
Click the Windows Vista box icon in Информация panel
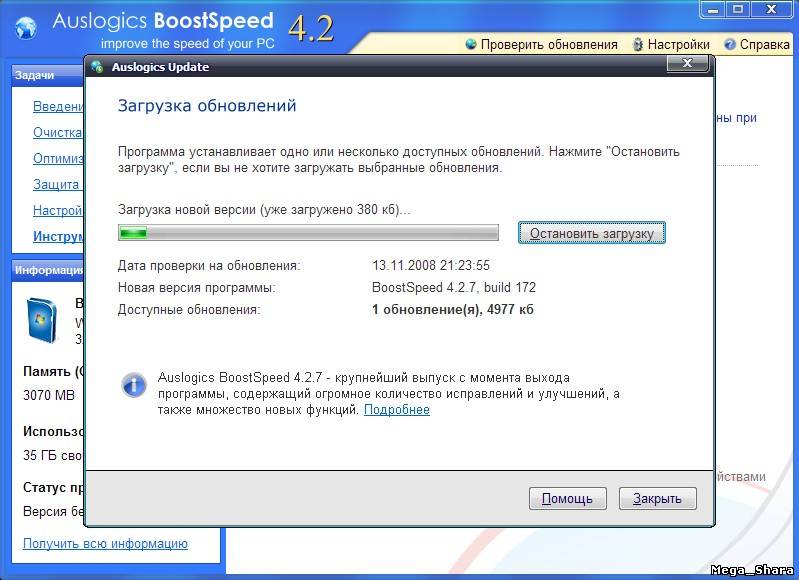(x=41, y=321)
